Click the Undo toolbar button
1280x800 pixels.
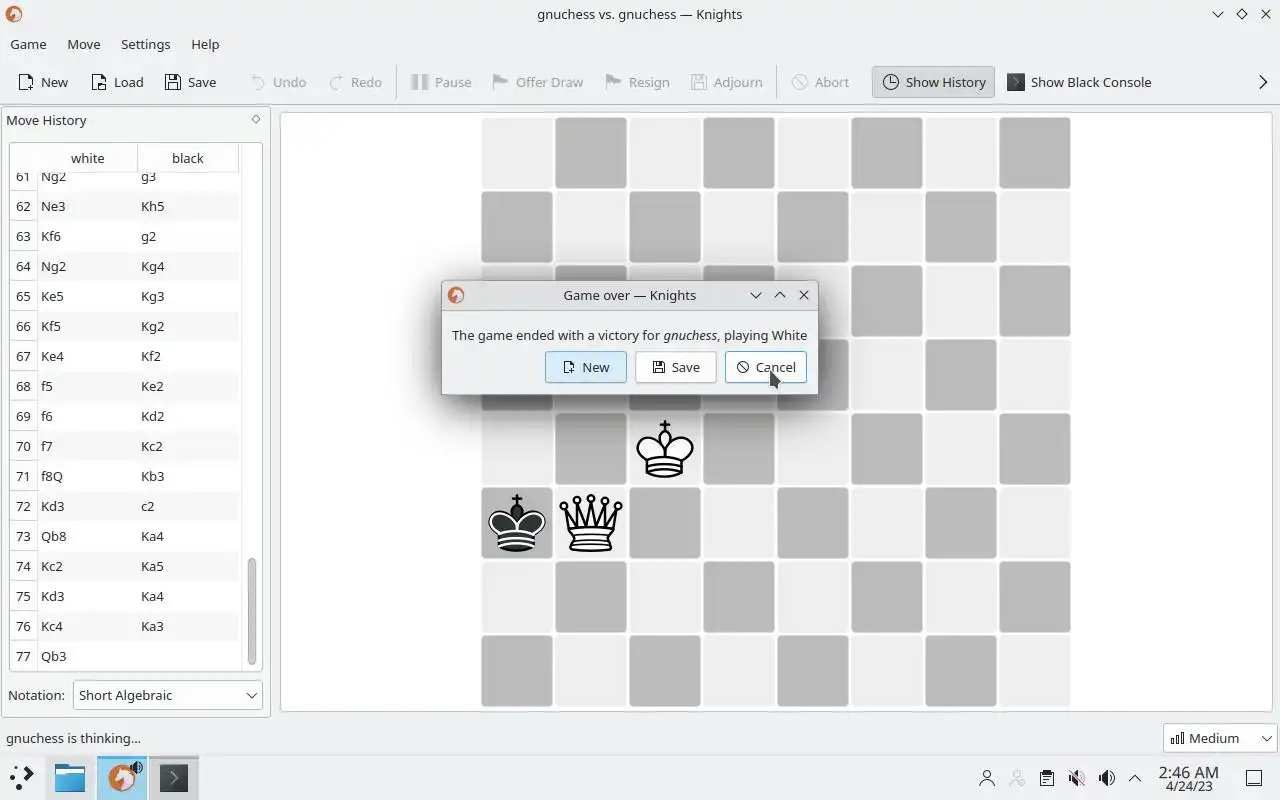coord(277,82)
